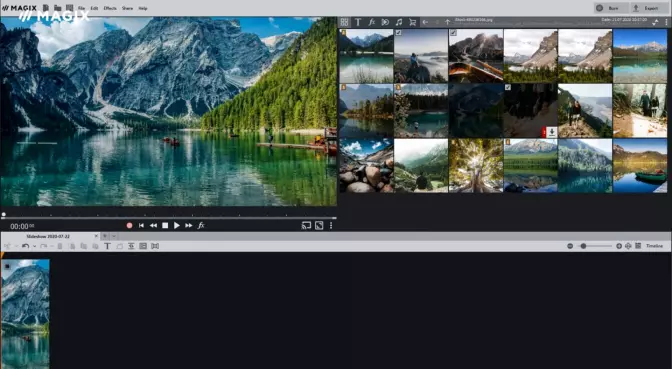Open the Share menu

(127, 8)
